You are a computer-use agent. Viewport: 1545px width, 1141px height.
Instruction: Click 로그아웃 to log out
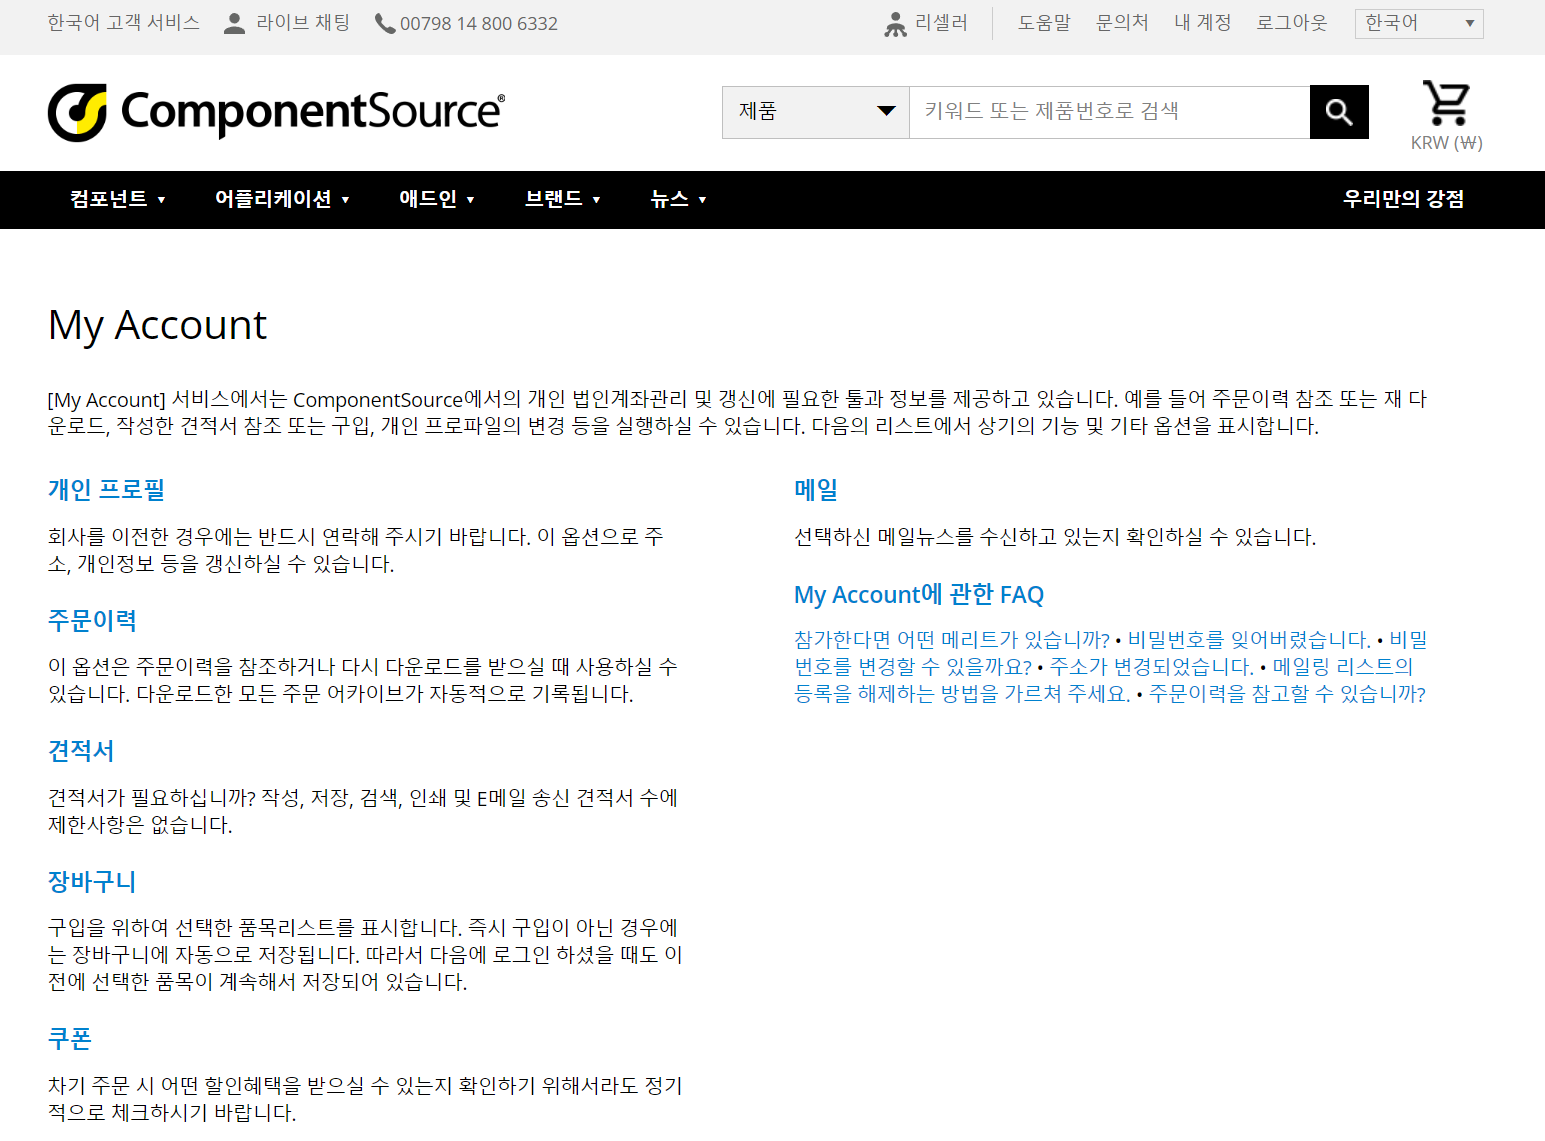click(x=1292, y=23)
